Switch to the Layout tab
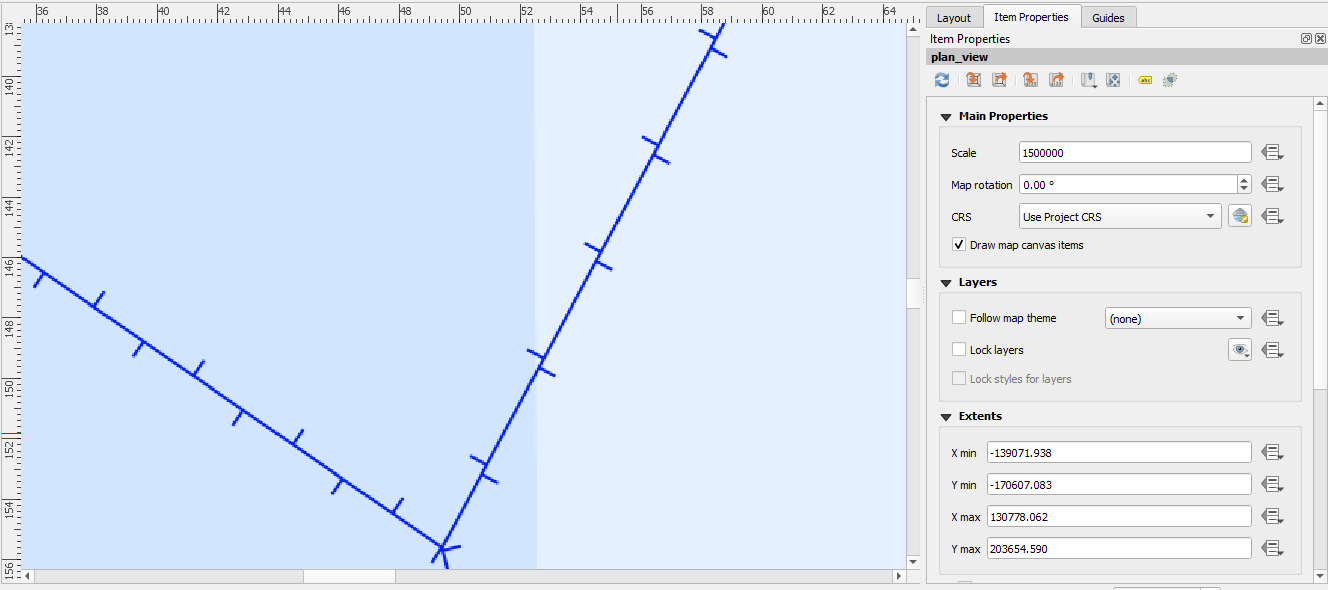The height and width of the screenshot is (590, 1328). point(953,17)
